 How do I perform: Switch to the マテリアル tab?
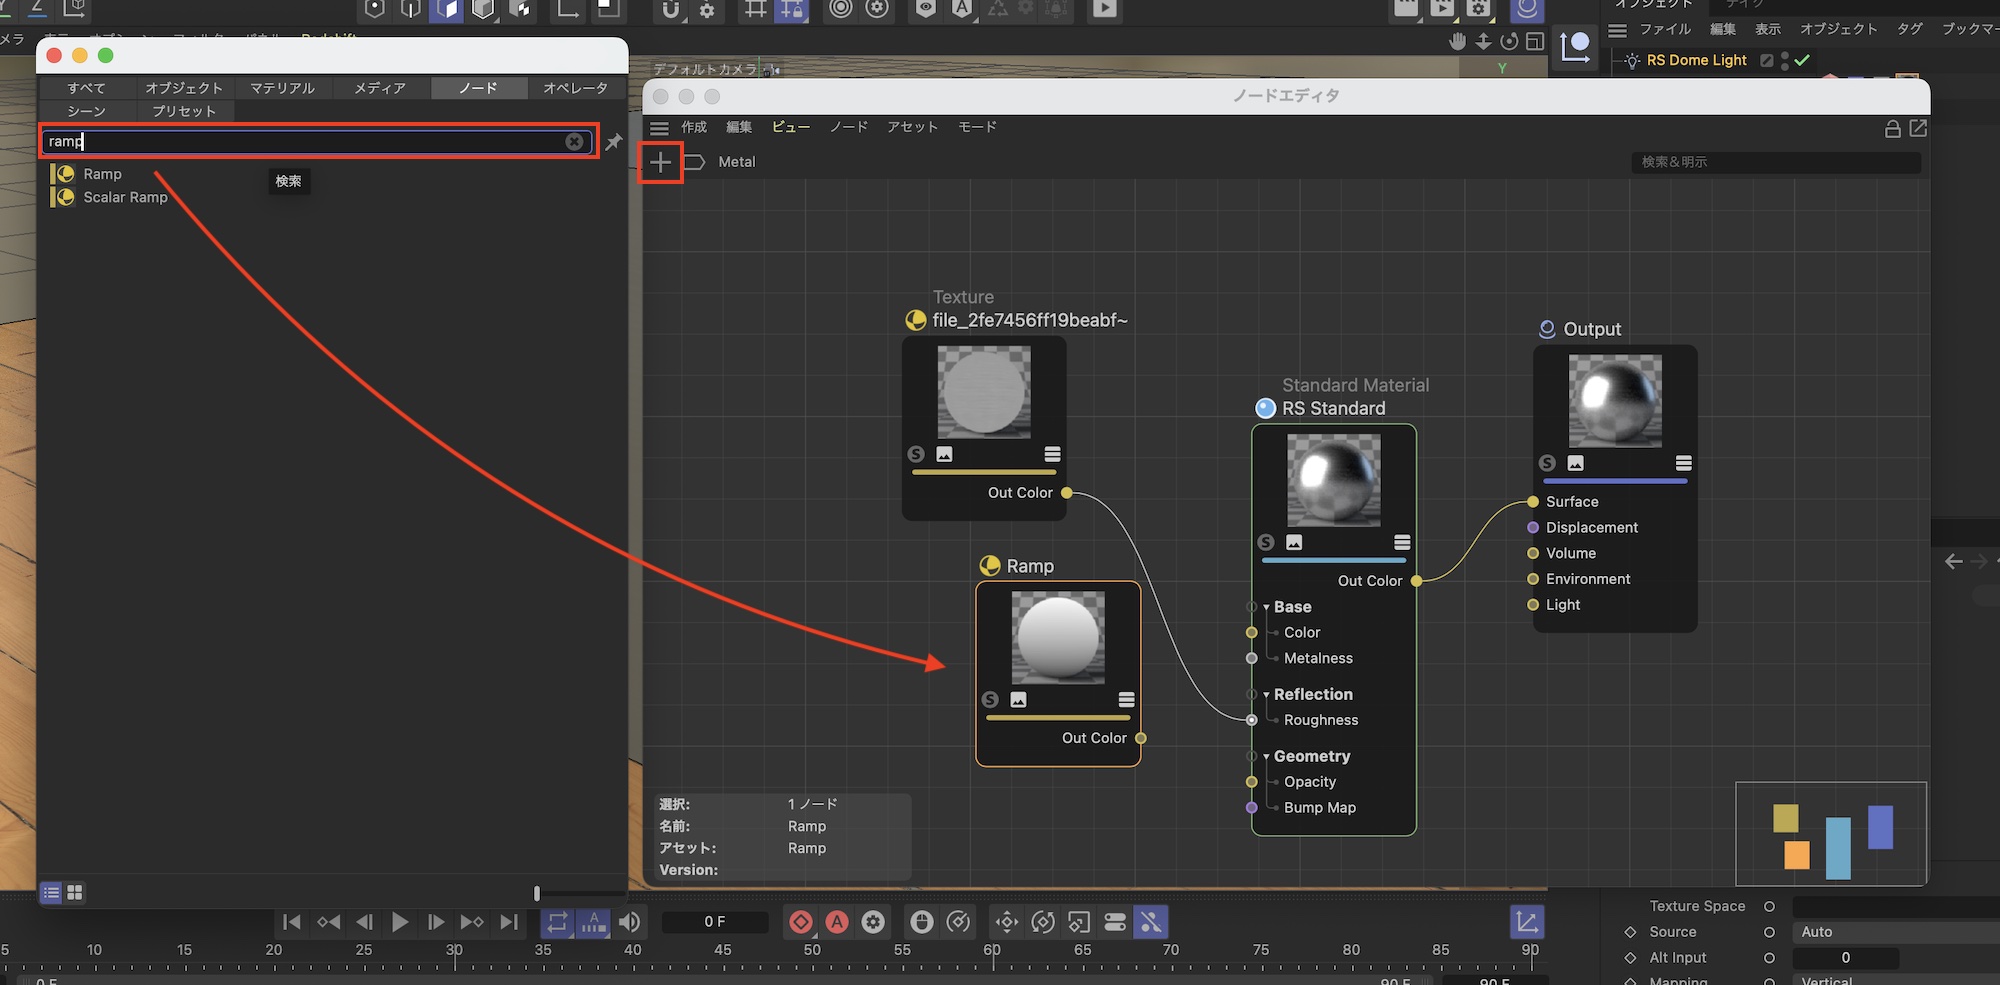point(282,88)
